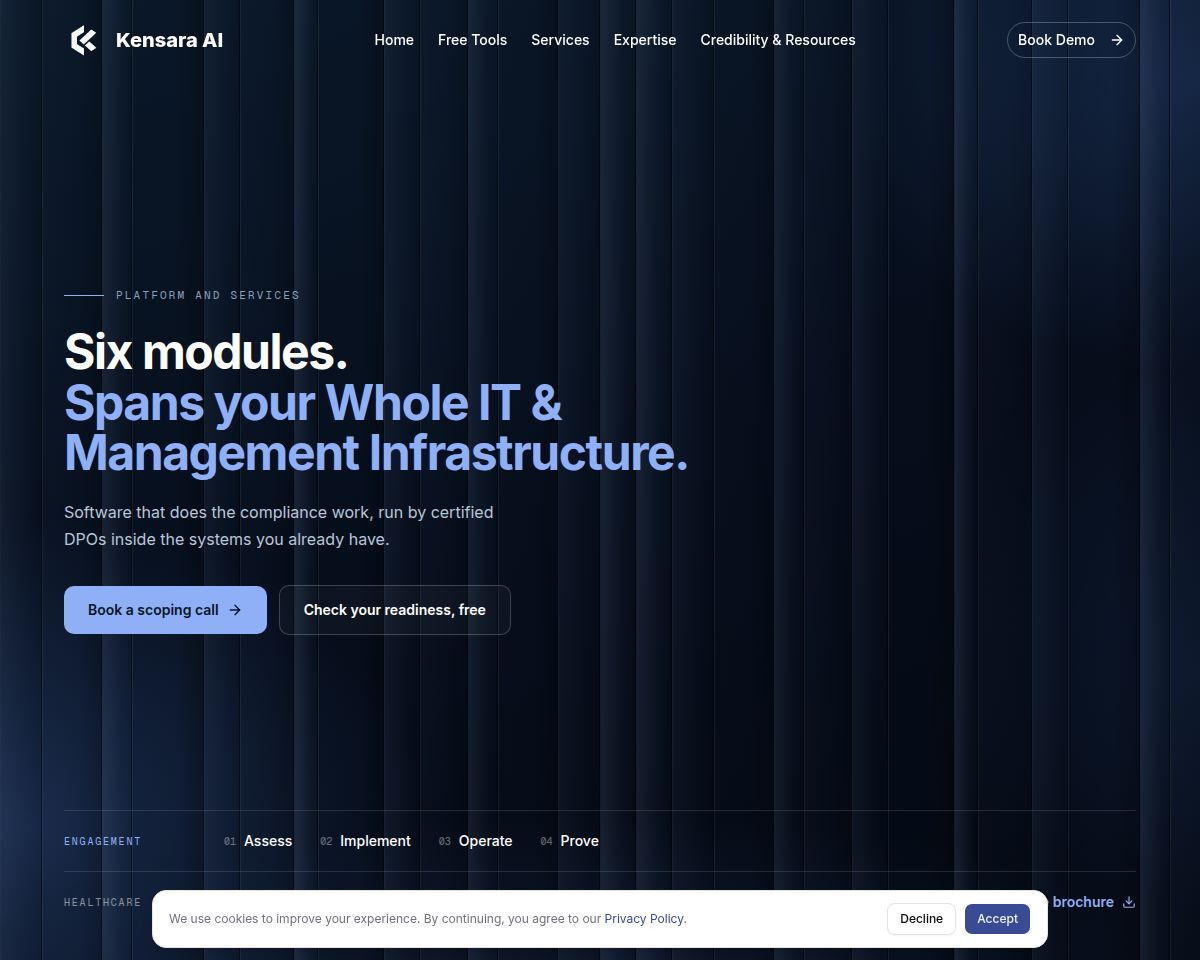Screen dimensions: 1200x960
Task: Open the Home nav item
Action: (394, 40)
